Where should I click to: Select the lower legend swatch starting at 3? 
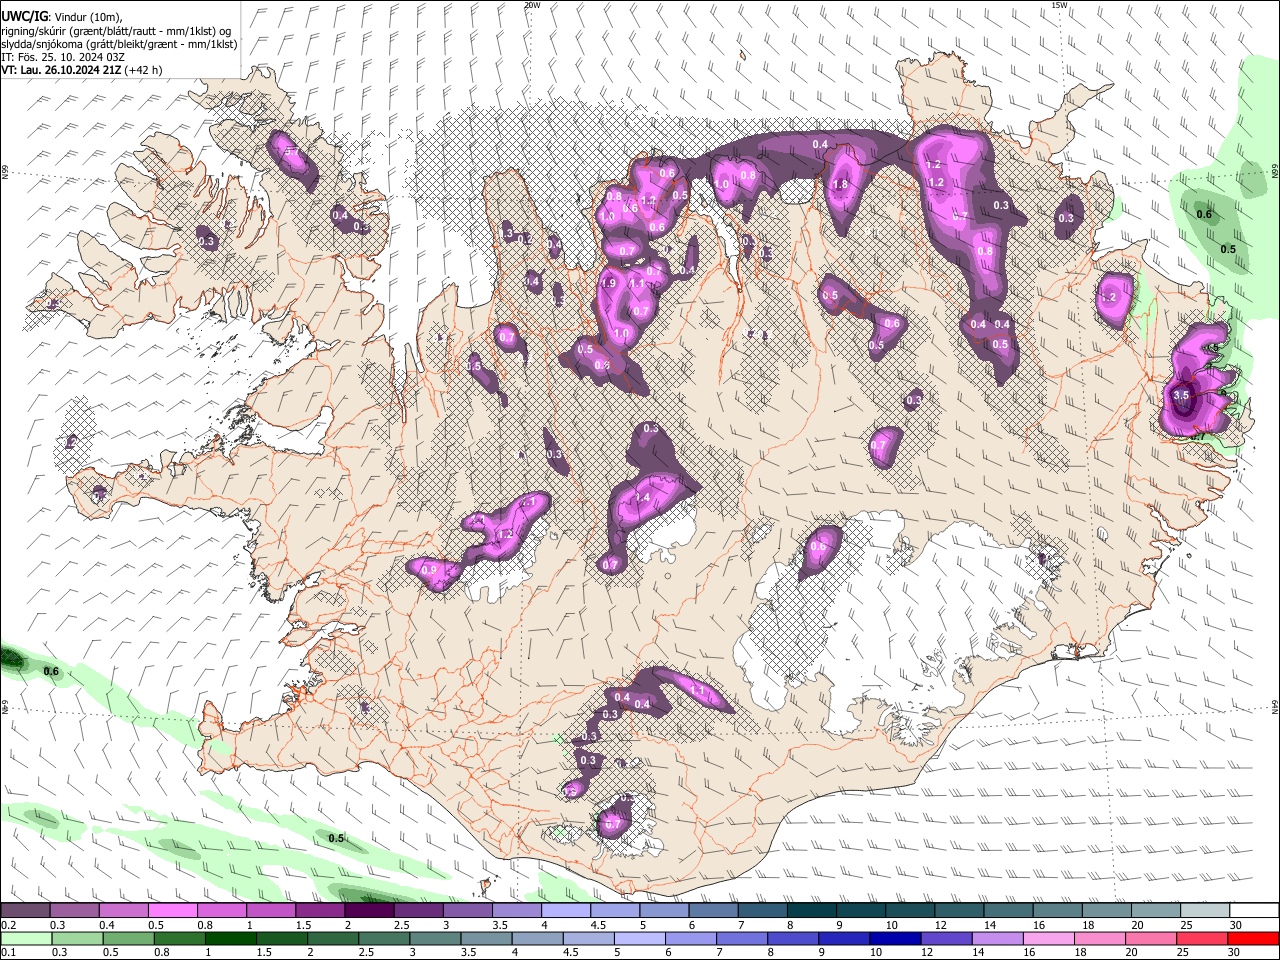click(x=434, y=938)
